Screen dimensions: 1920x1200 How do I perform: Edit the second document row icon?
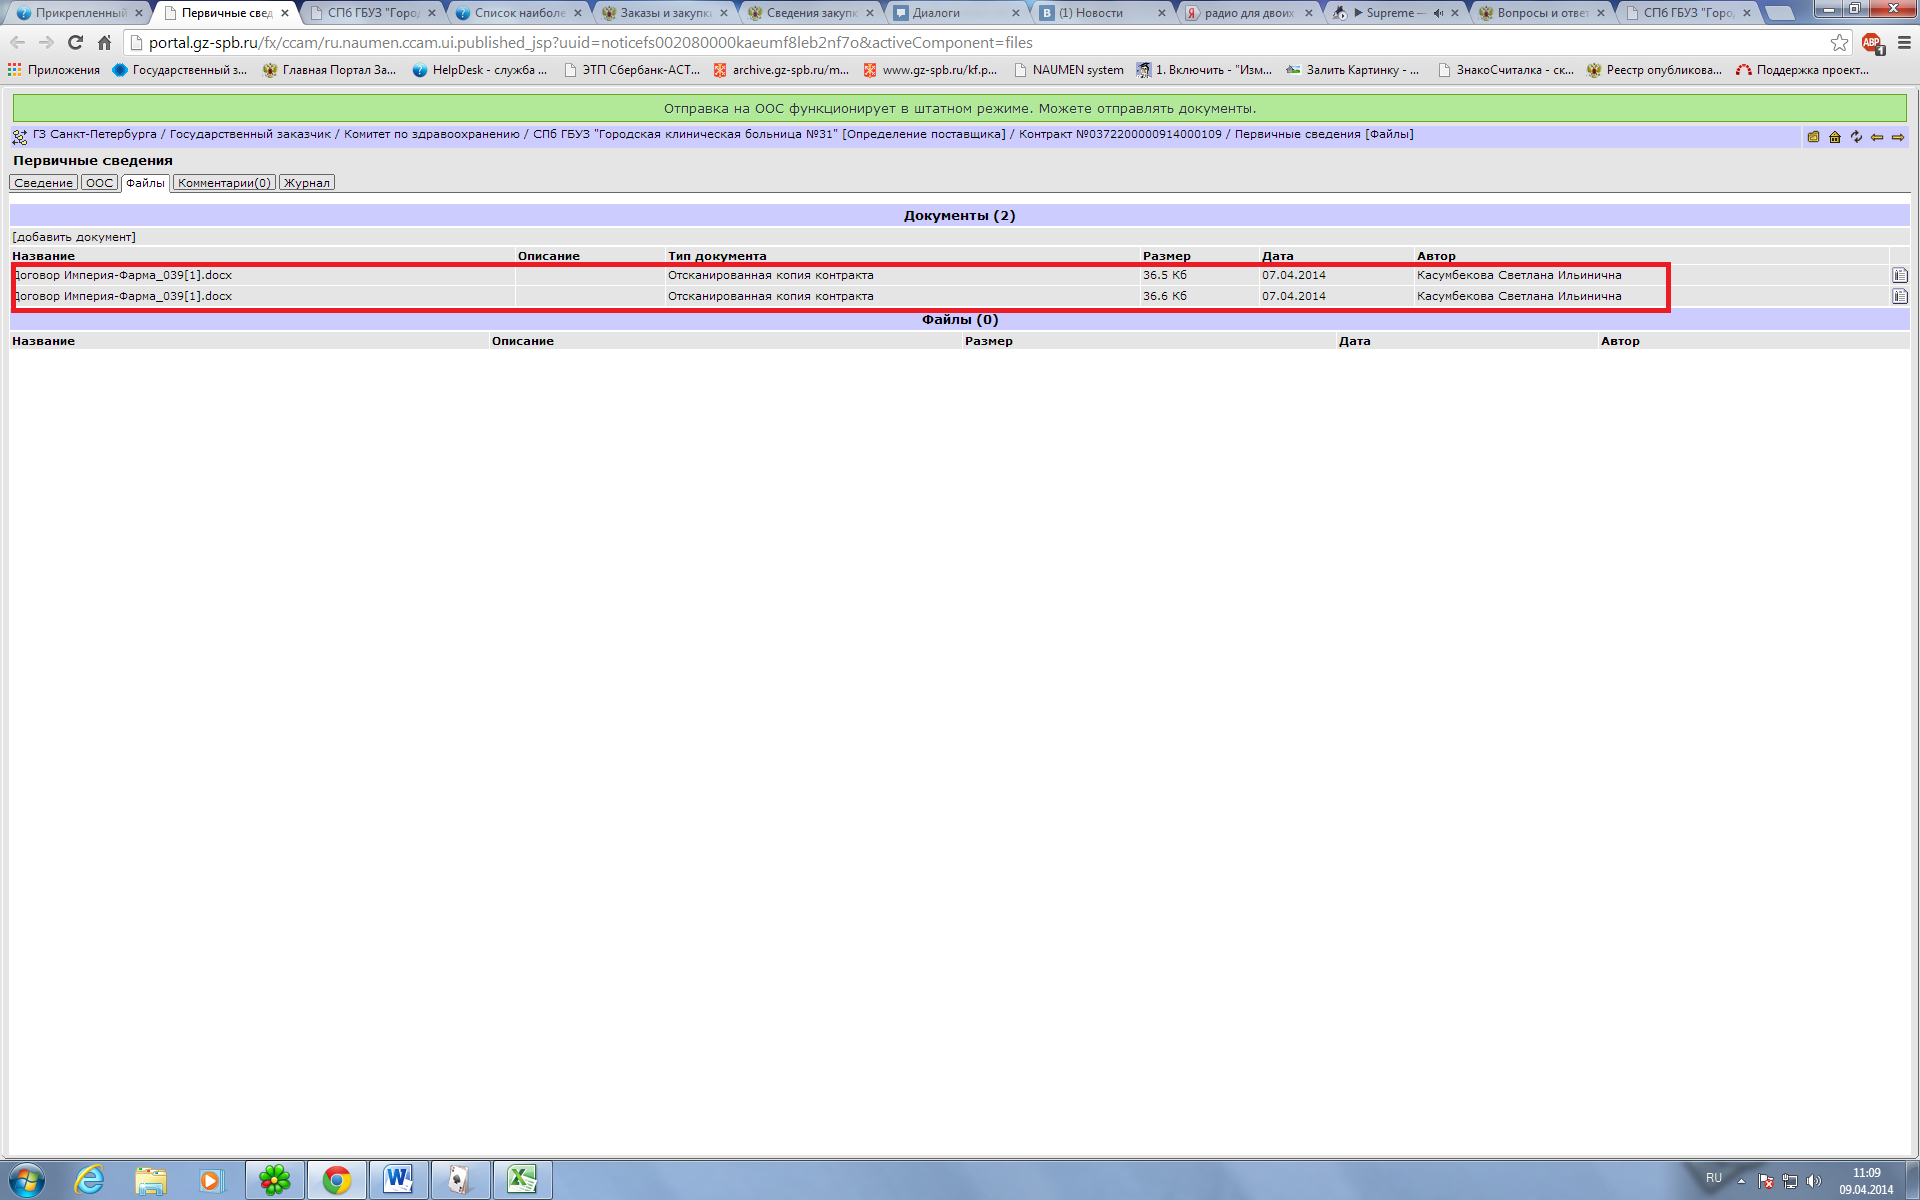tap(1900, 296)
